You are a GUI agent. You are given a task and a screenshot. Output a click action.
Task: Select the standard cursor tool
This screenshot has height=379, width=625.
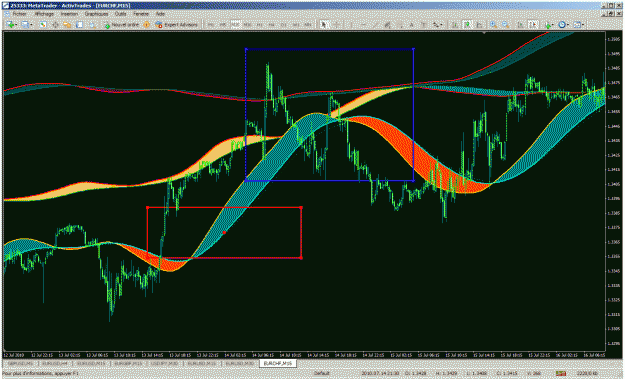pos(324,25)
